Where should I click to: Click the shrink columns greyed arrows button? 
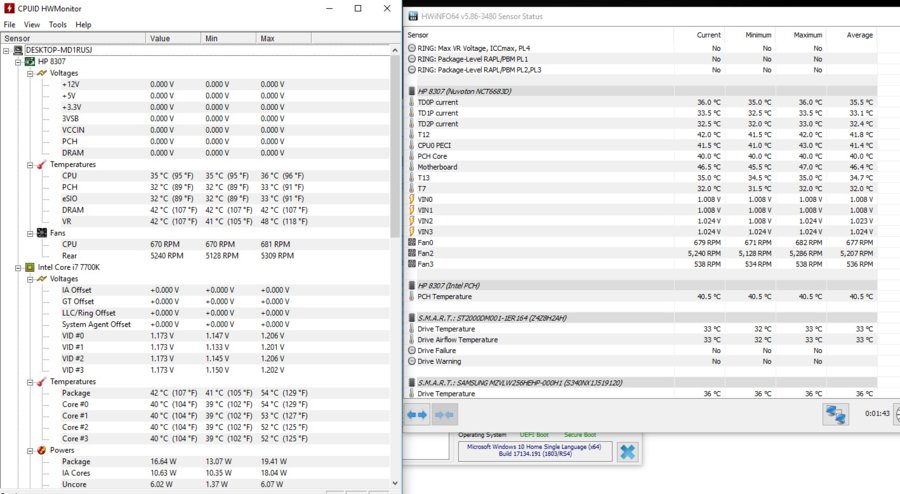pyautogui.click(x=445, y=413)
